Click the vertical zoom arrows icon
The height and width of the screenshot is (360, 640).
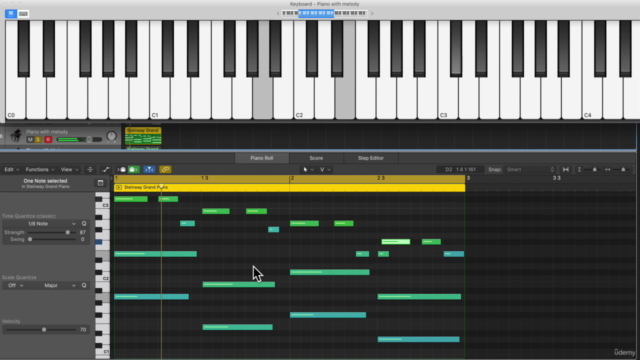(x=579, y=169)
